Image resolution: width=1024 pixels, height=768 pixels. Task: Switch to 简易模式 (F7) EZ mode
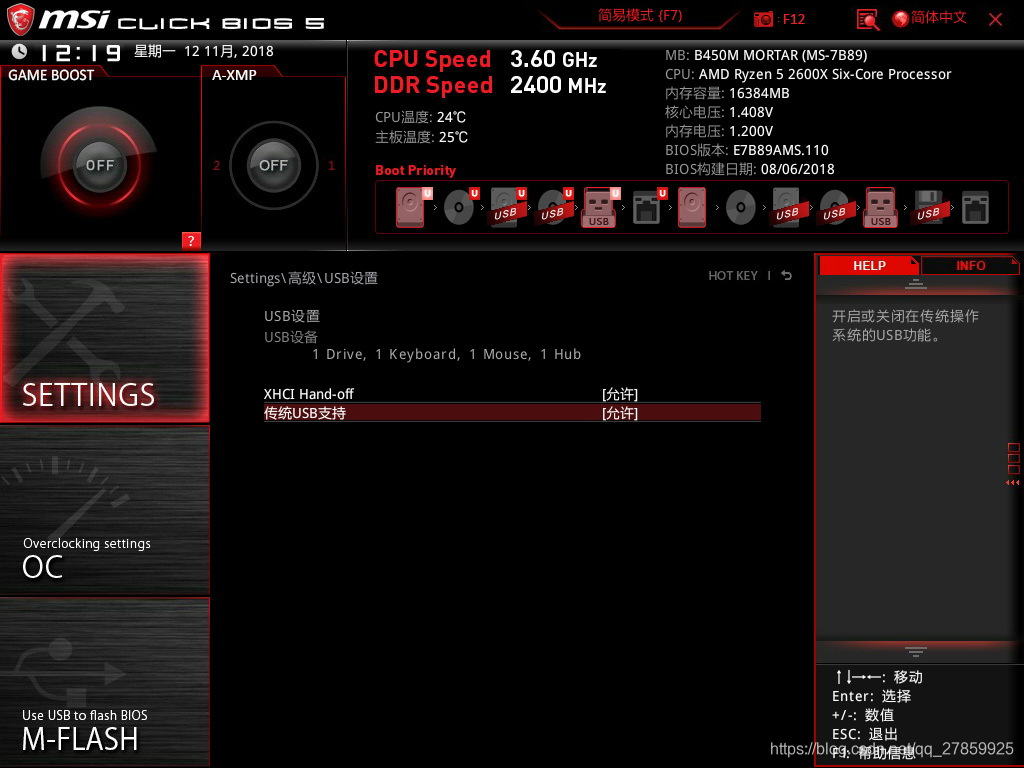coord(639,16)
